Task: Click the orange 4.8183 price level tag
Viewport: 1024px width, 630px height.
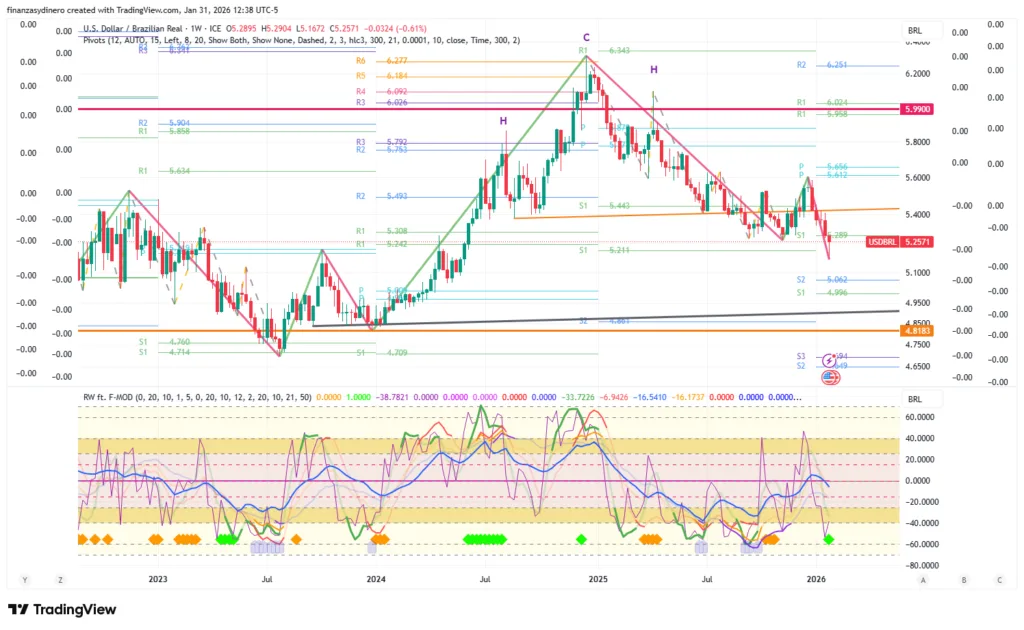Action: [917, 330]
